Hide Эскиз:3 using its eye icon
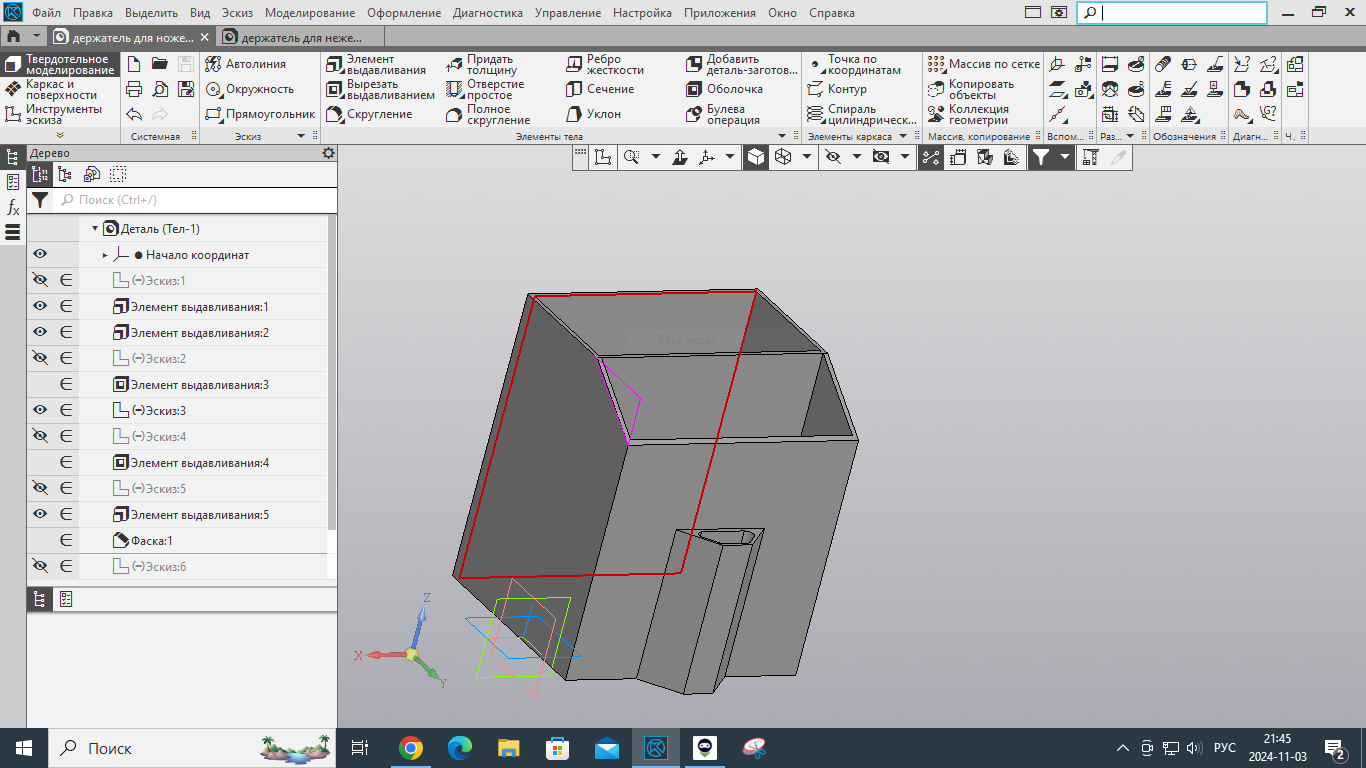Screen dimensions: 1366x768 (40, 411)
